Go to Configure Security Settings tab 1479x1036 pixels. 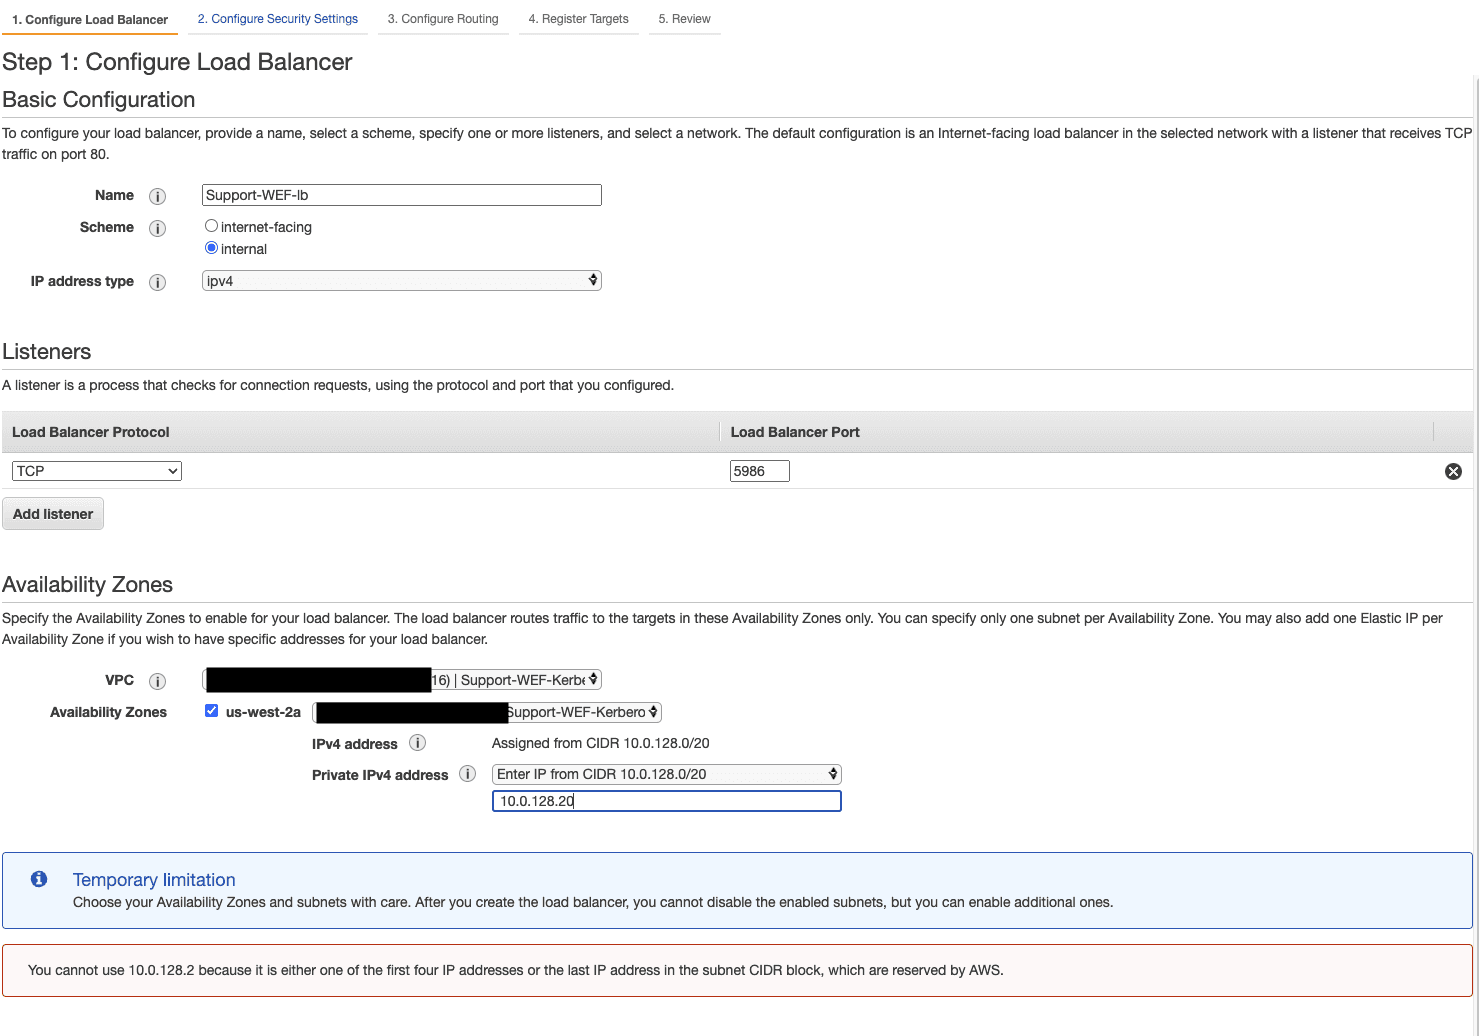coord(277,19)
